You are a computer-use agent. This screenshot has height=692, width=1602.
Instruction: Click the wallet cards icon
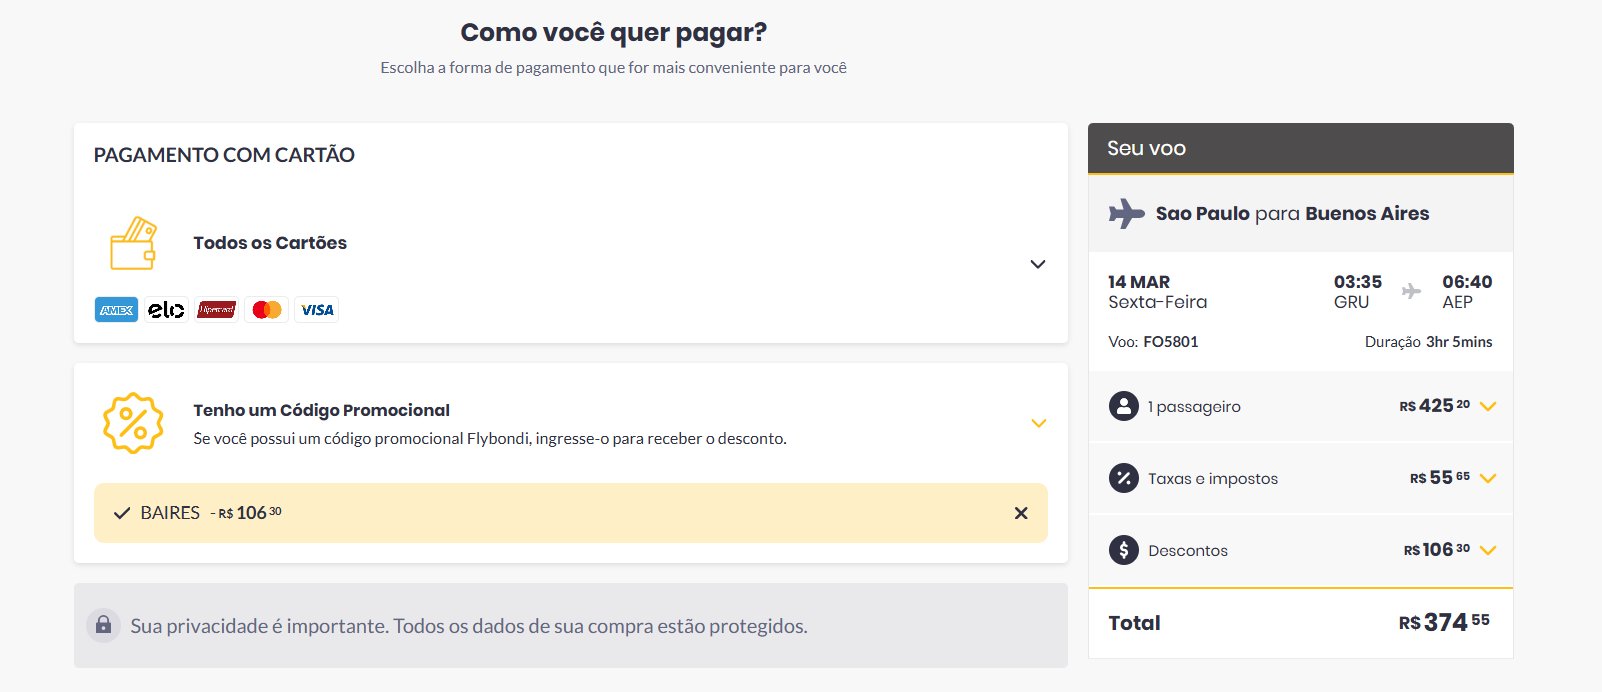coord(133,244)
